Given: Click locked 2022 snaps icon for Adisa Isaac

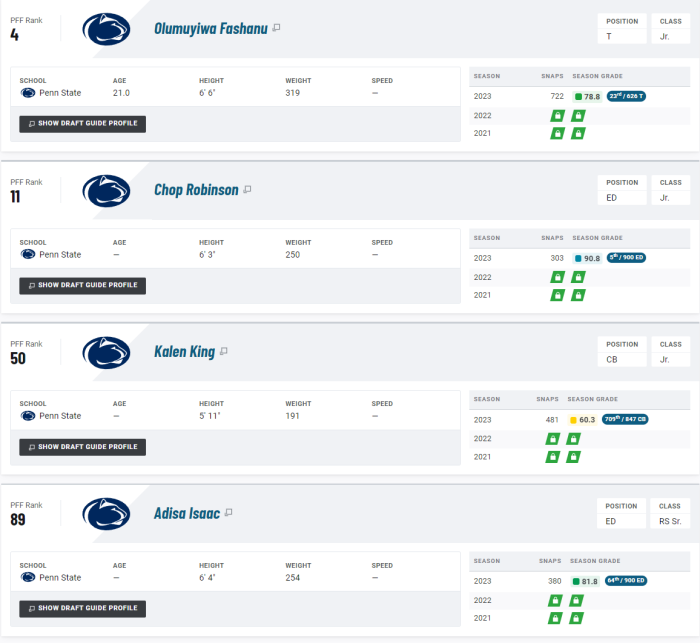Looking at the screenshot, I should pyautogui.click(x=555, y=601).
